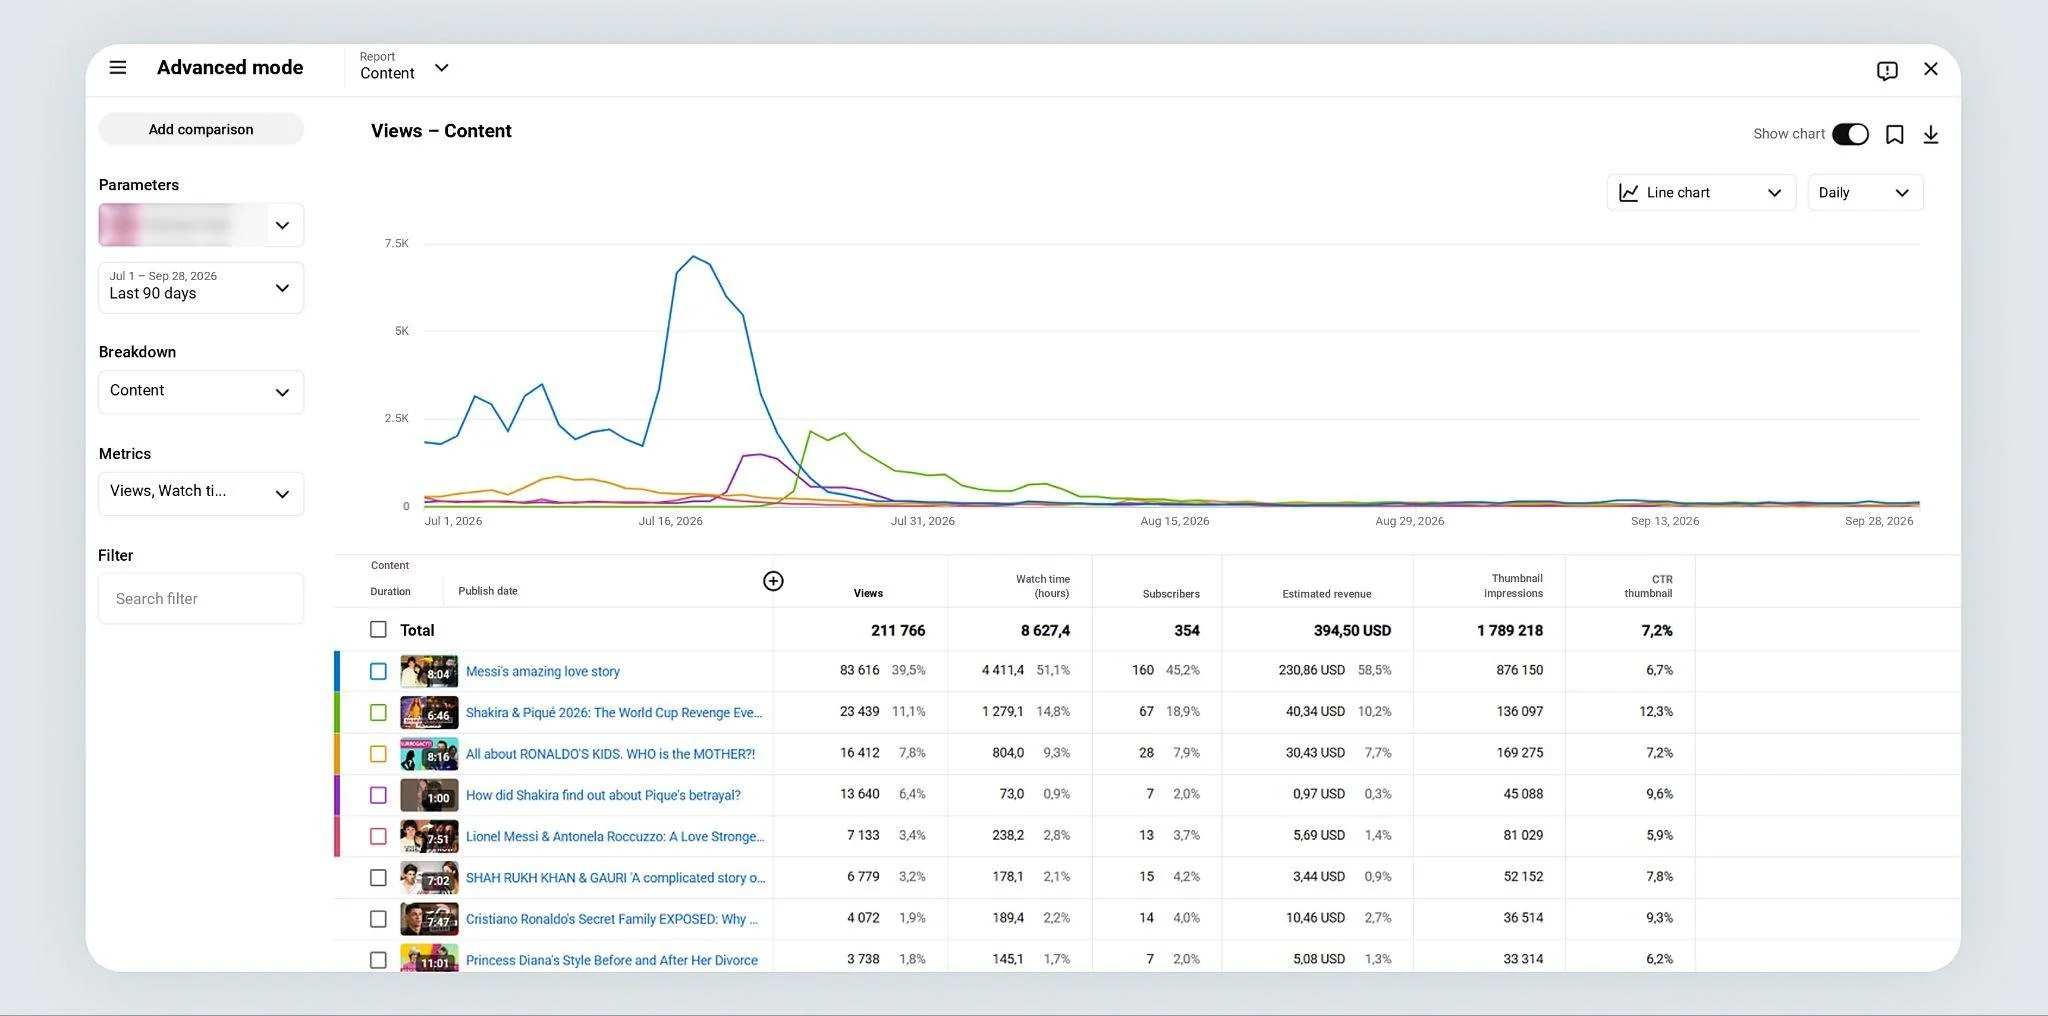Screen dimensions: 2048x1016
Task: Click the Publish date column label
Action: pos(488,591)
